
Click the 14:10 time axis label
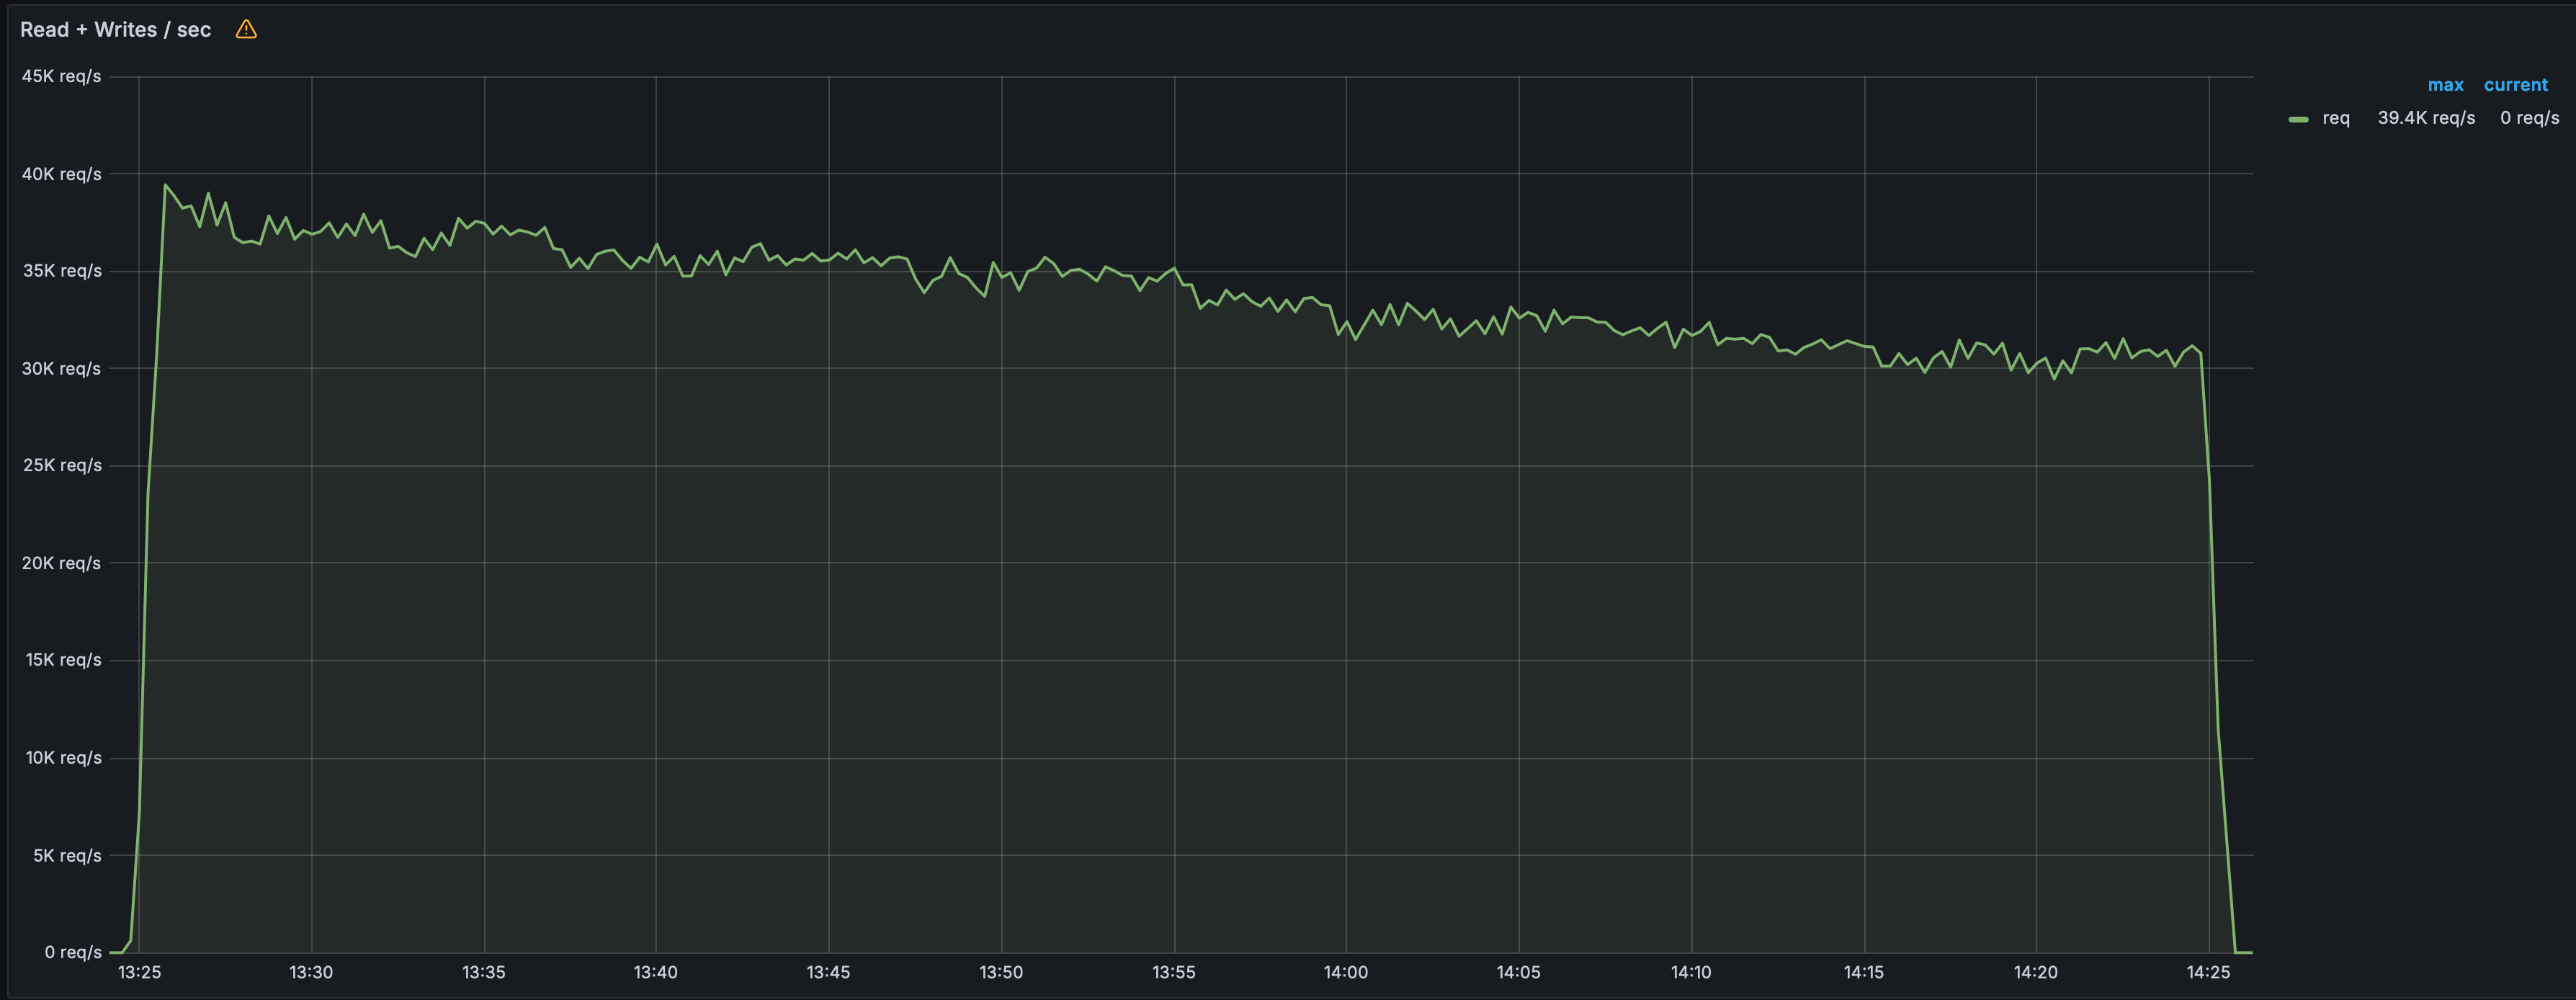coord(1691,972)
